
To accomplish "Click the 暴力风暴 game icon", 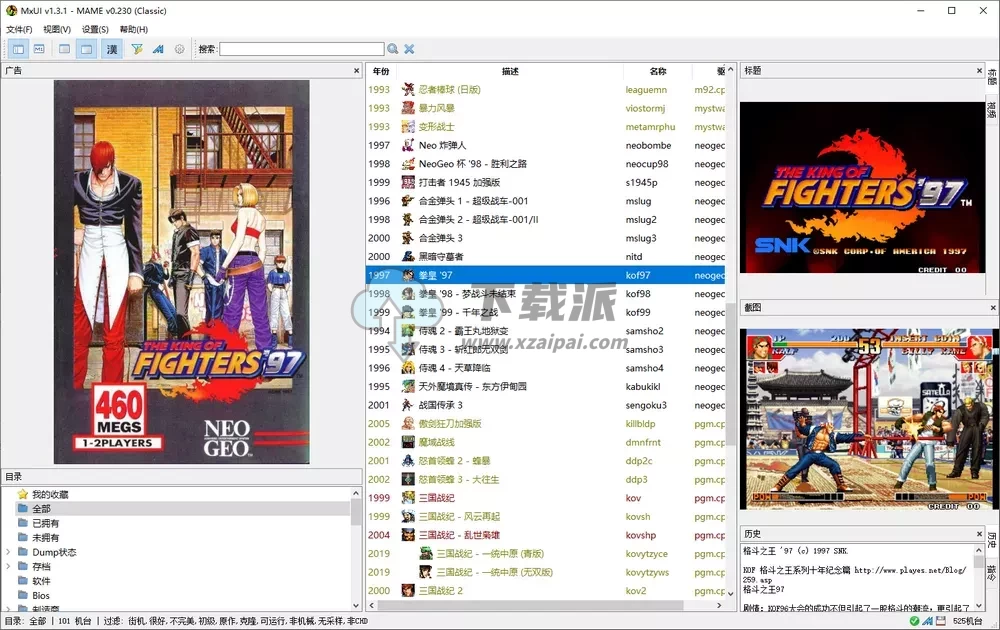I will coord(408,108).
